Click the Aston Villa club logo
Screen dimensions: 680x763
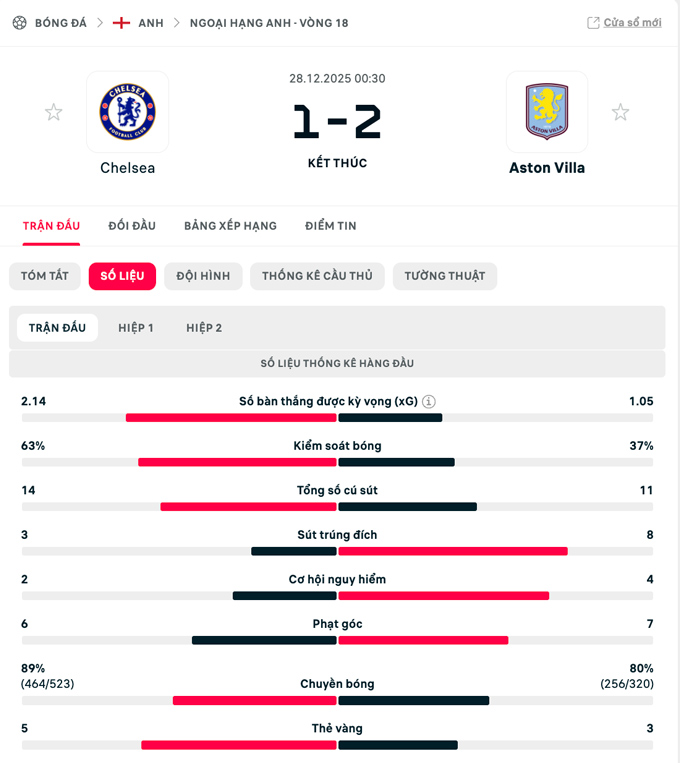coord(546,112)
